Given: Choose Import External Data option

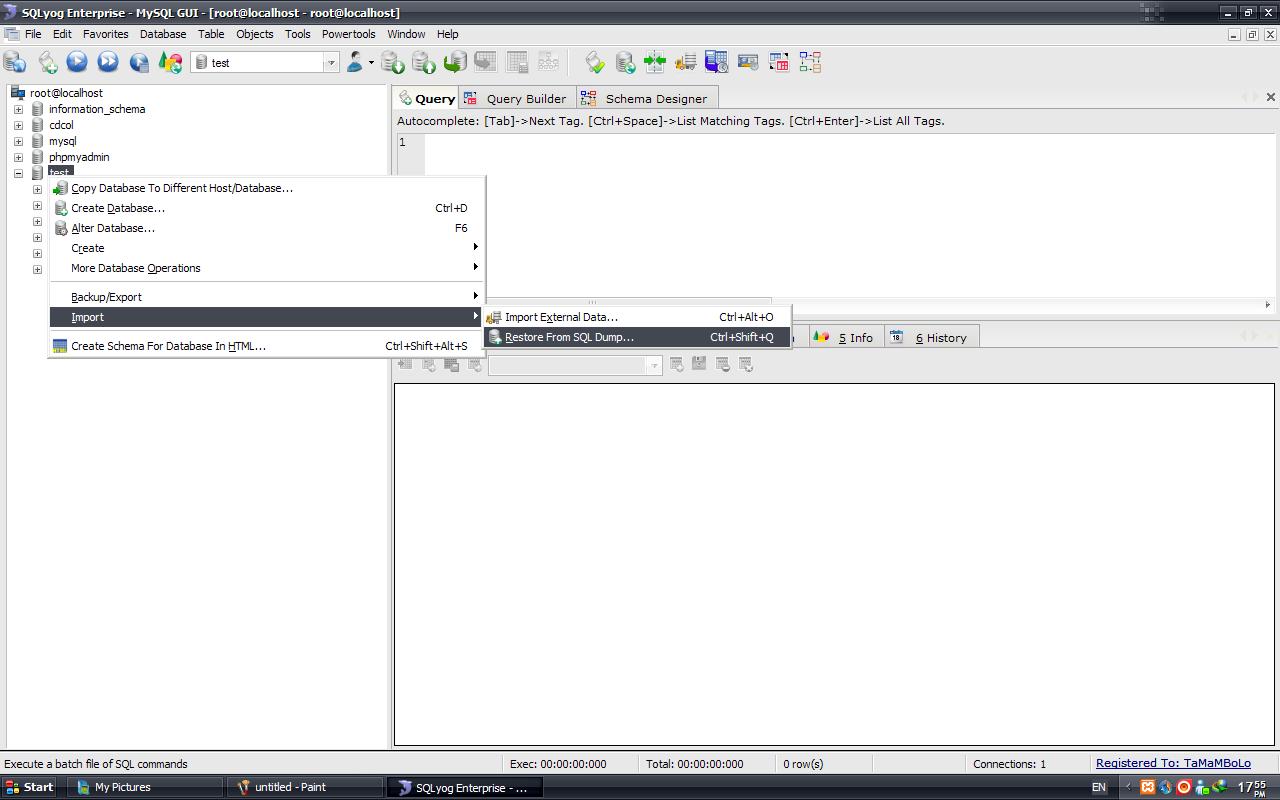Looking at the screenshot, I should [x=637, y=317].
